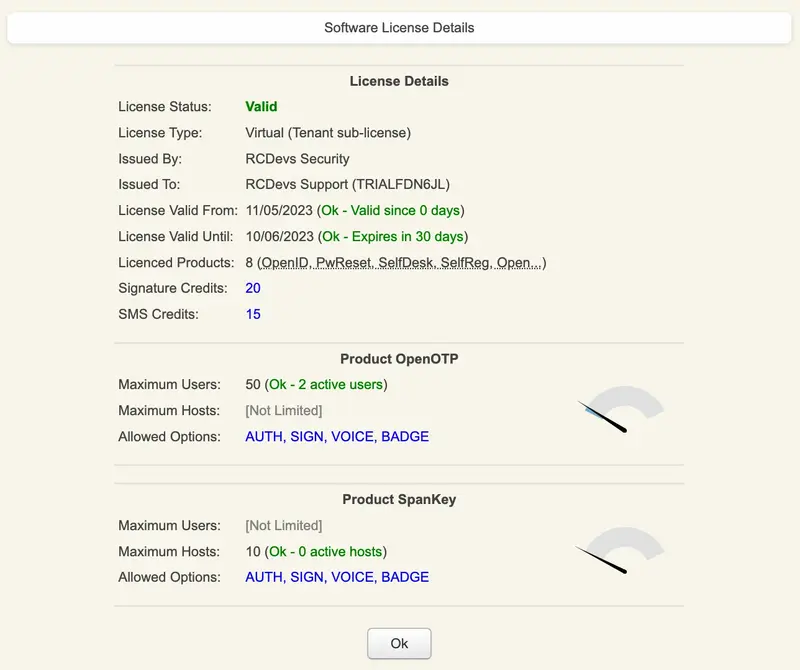Select the Virtual (Tenant sub-license) text
The image size is (800, 670).
pyautogui.click(x=328, y=133)
